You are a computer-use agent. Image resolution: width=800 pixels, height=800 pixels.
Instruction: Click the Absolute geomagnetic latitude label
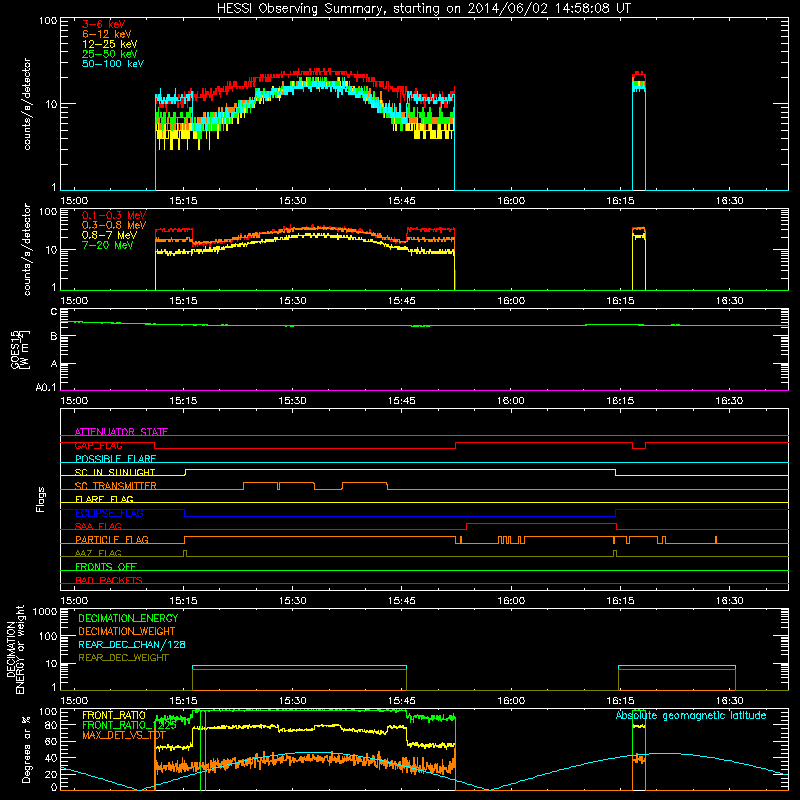pos(691,715)
